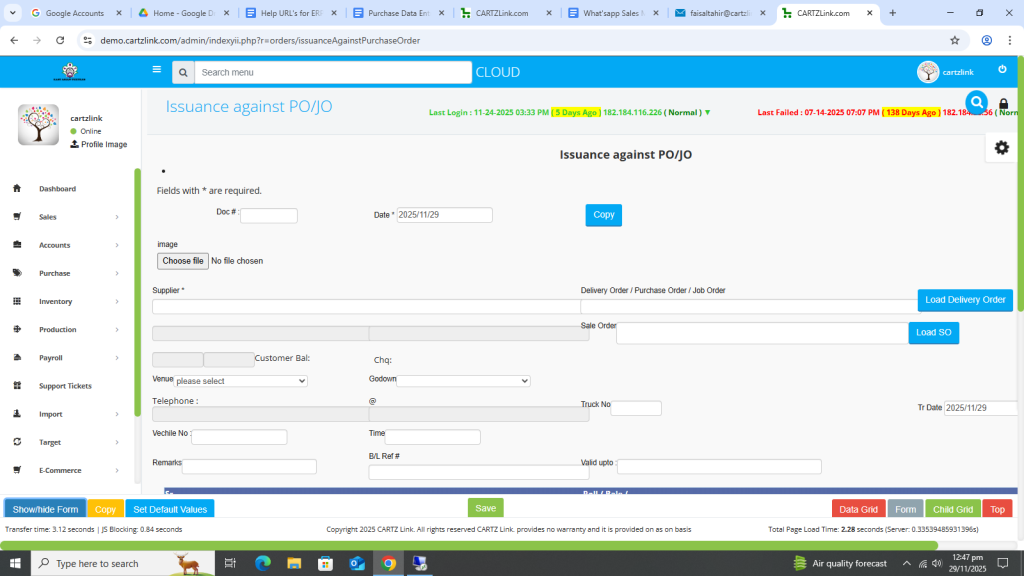Bookmark page with star icon
1024x576 pixels.
954,40
